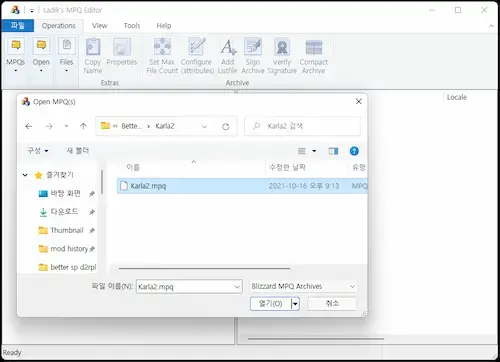This screenshot has height=362, width=500.
Task: Open the recent locations dropdown arrow
Action: (x=66, y=126)
